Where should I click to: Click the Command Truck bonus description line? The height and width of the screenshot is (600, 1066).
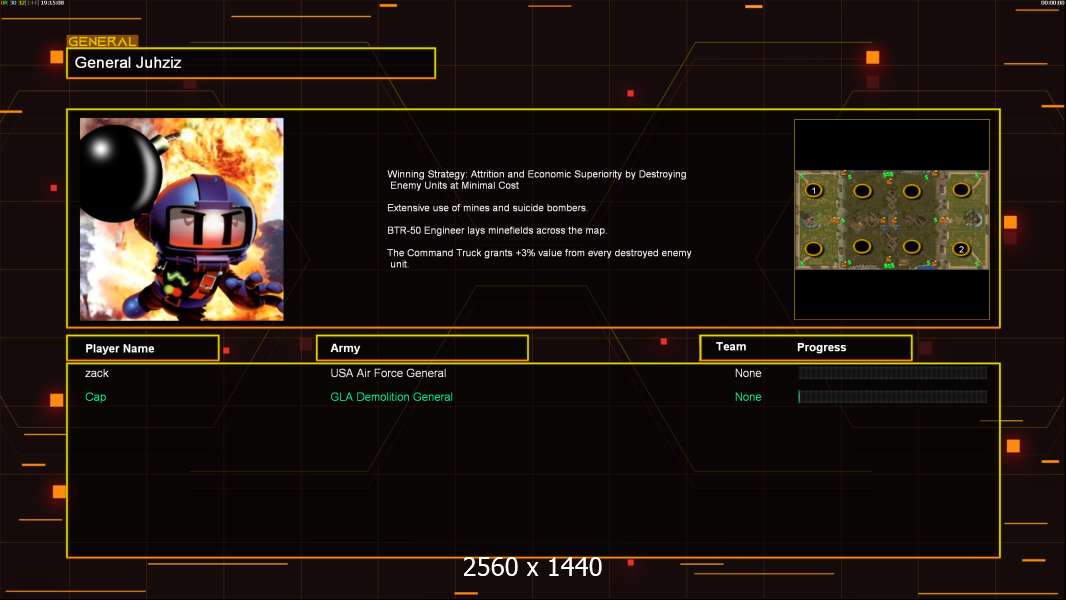539,258
